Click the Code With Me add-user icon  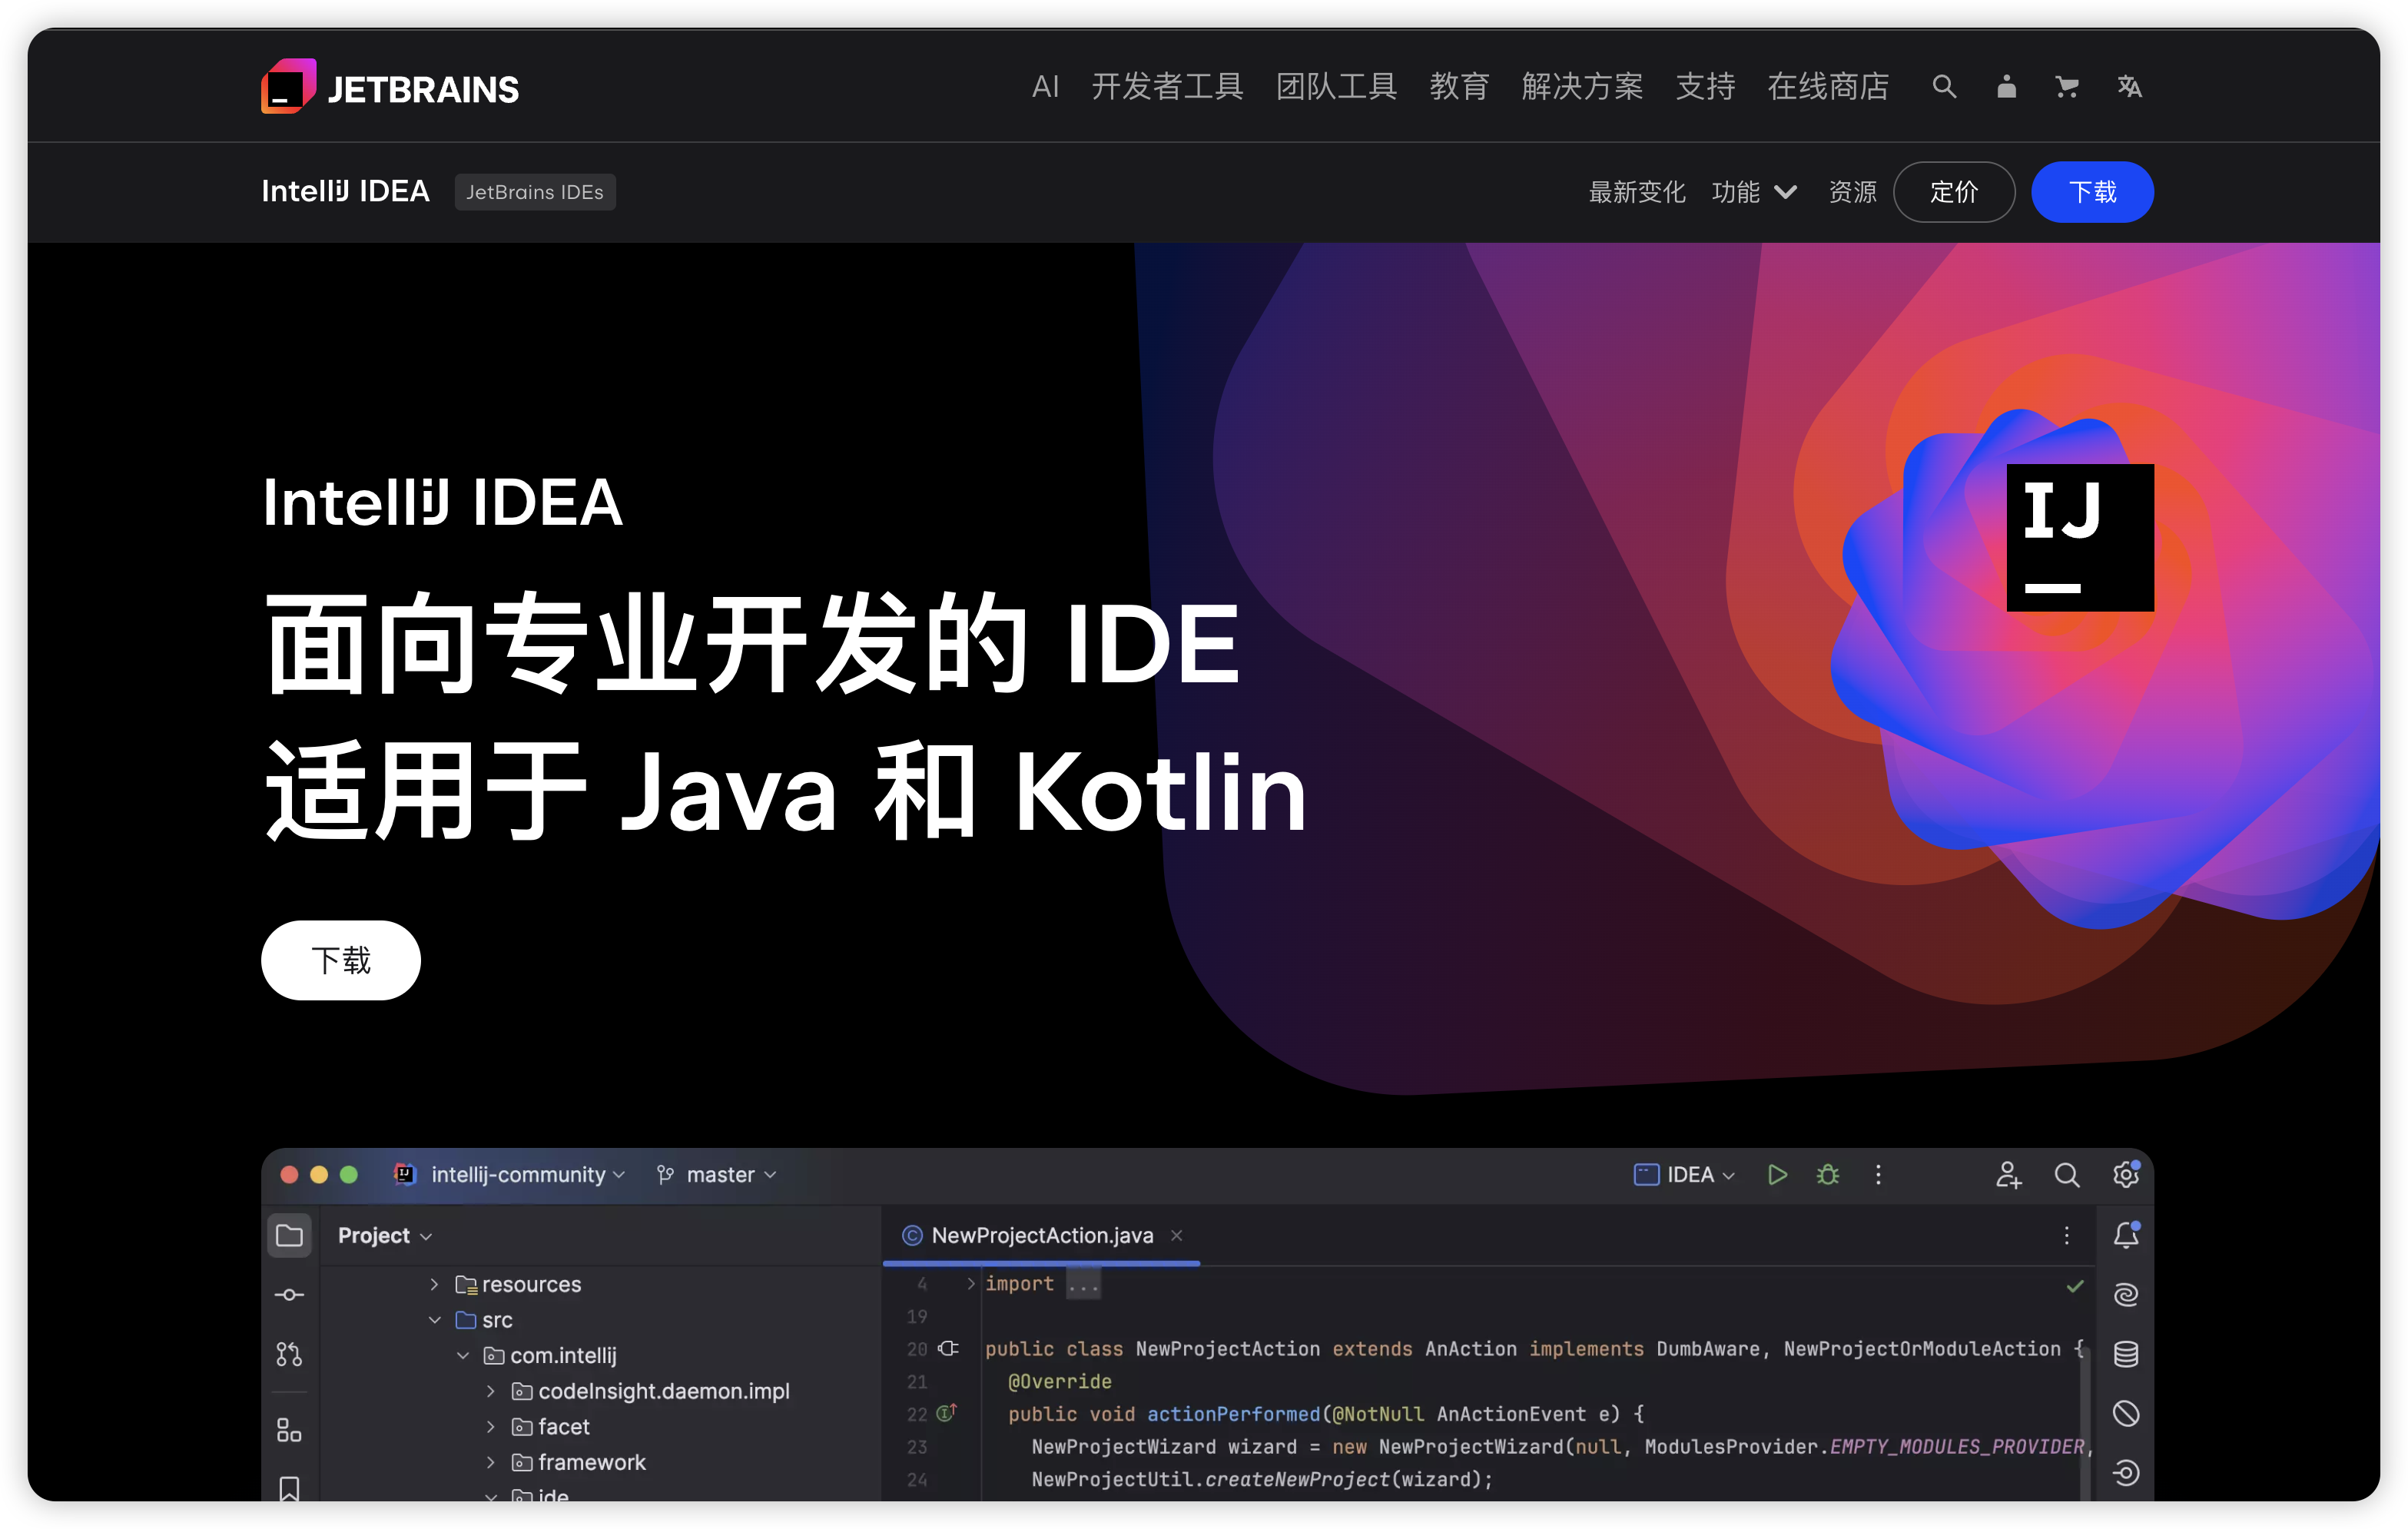pyautogui.click(x=2008, y=1174)
